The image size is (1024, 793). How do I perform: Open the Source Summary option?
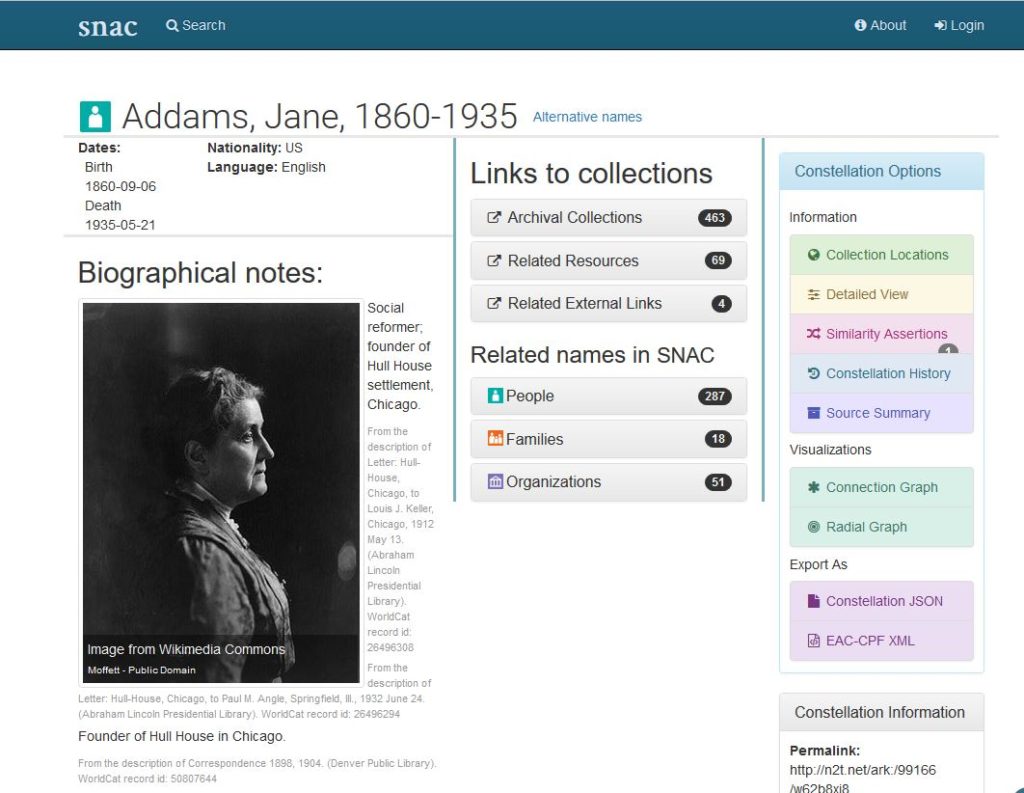coord(881,413)
